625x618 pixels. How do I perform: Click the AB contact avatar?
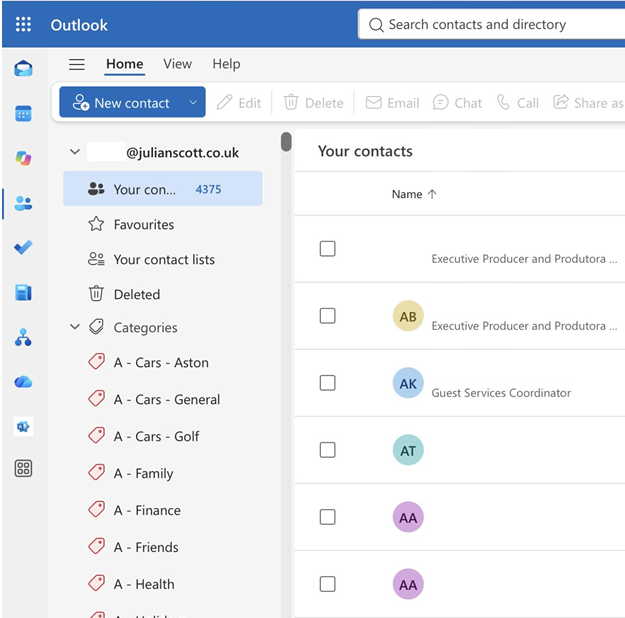(408, 316)
